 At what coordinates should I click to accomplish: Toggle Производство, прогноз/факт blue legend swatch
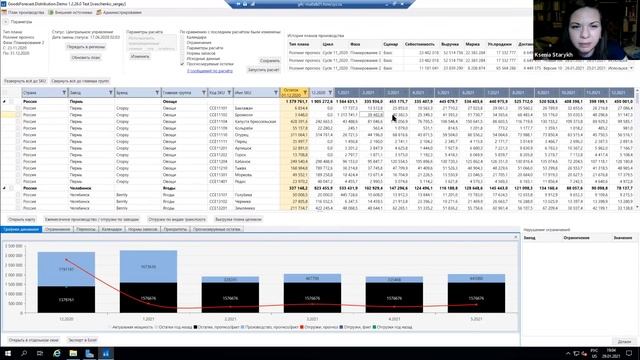point(242,327)
